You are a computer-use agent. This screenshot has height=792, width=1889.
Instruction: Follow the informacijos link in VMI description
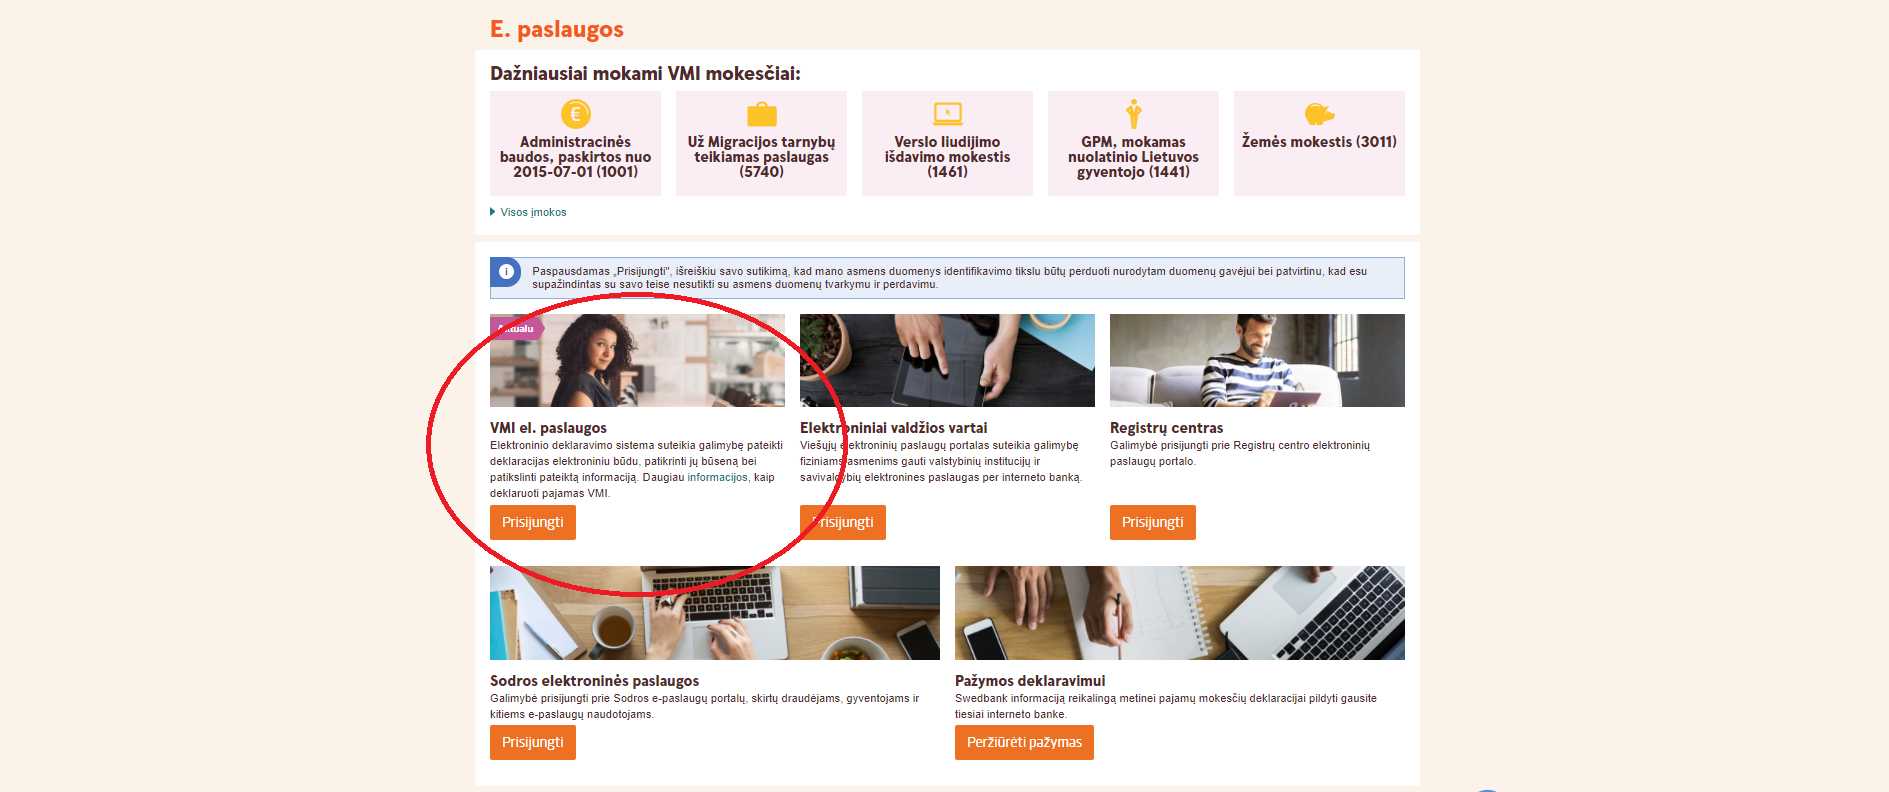point(717,477)
